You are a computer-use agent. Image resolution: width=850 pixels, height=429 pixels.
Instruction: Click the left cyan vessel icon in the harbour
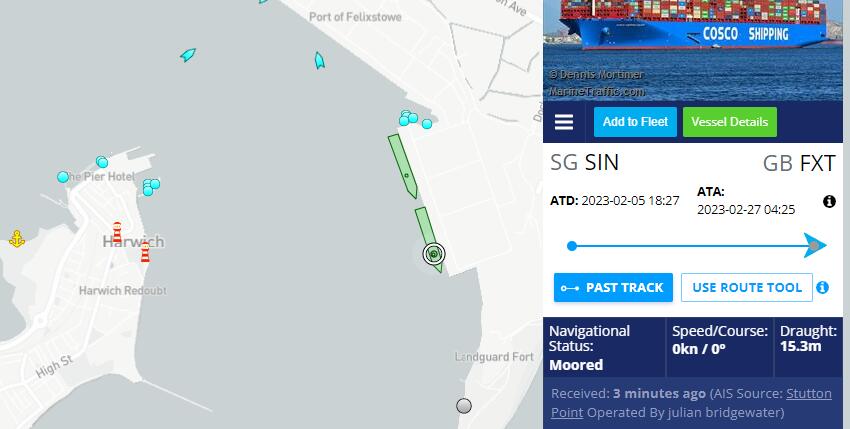click(188, 55)
